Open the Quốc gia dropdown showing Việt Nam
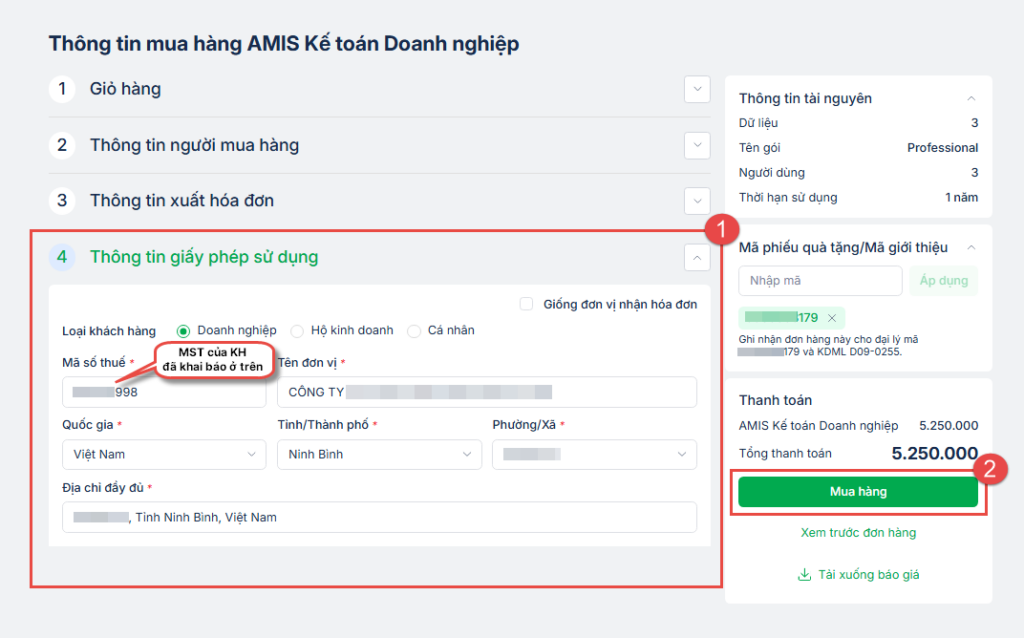This screenshot has width=1024, height=638. click(164, 455)
